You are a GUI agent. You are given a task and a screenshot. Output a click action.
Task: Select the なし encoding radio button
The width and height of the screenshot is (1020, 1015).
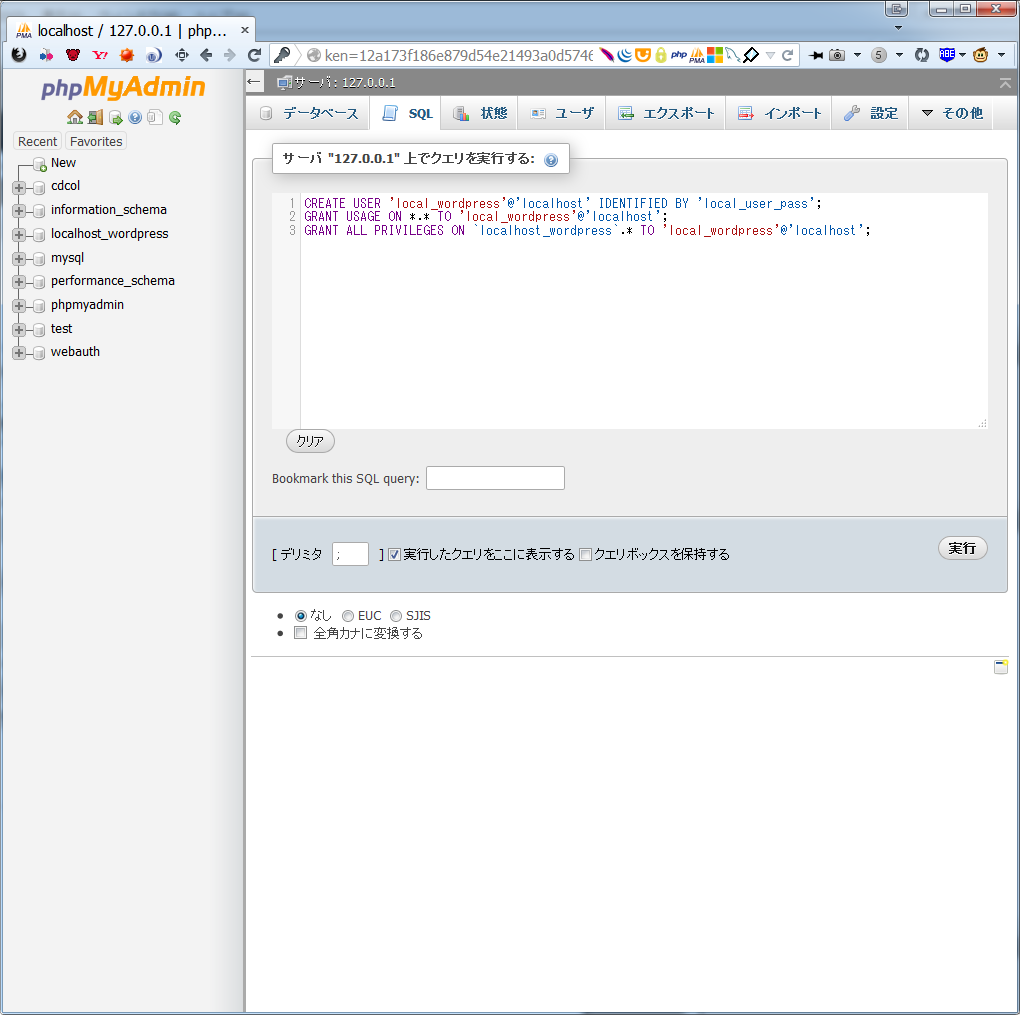coord(301,616)
